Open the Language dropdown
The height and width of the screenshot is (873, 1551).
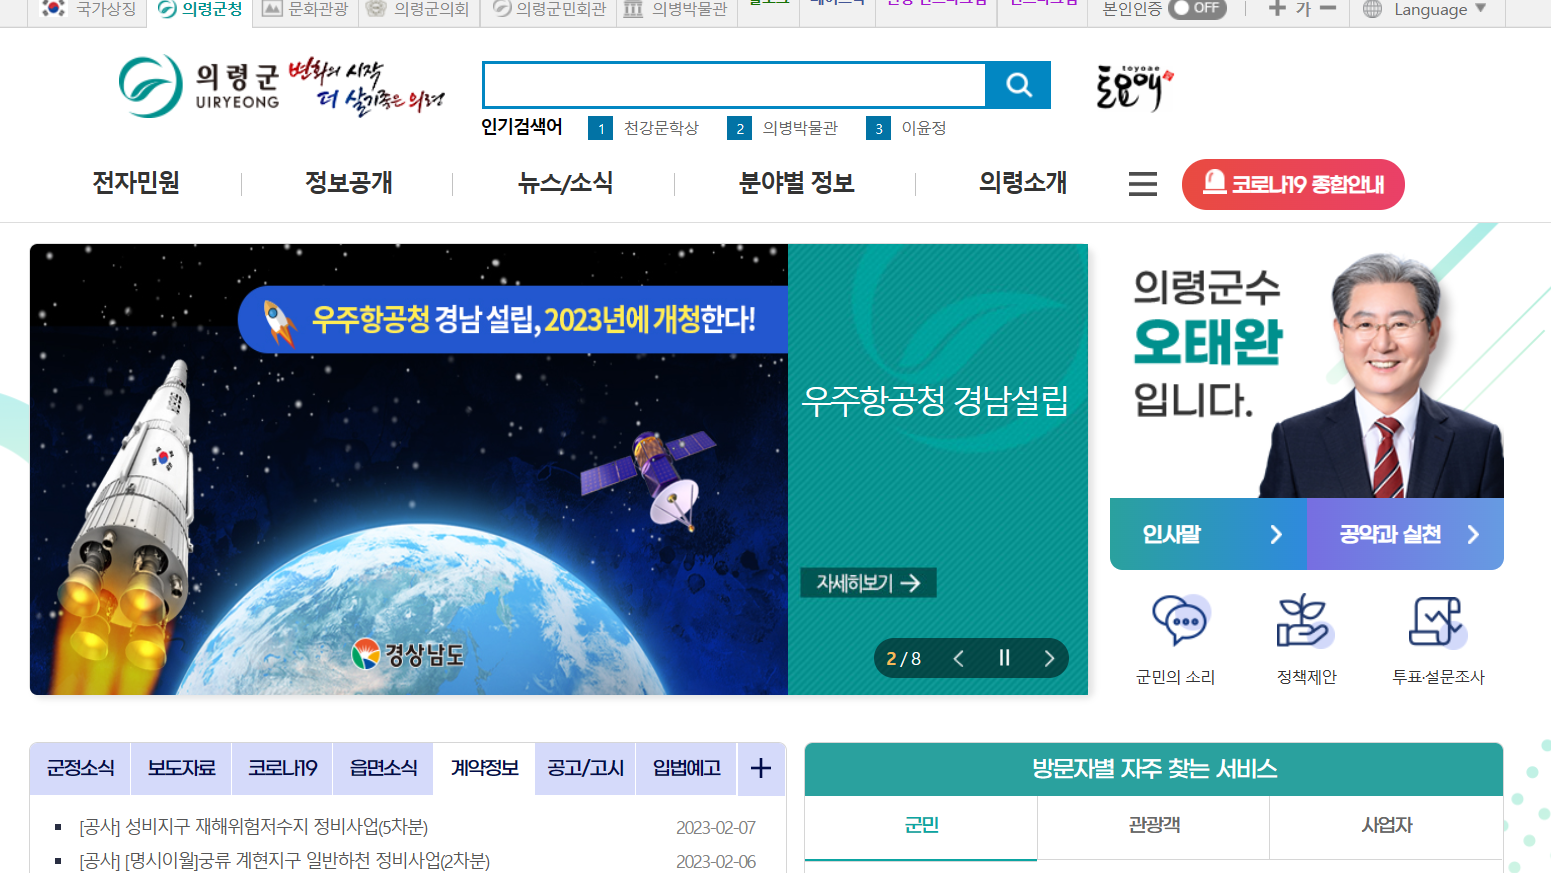[1425, 9]
